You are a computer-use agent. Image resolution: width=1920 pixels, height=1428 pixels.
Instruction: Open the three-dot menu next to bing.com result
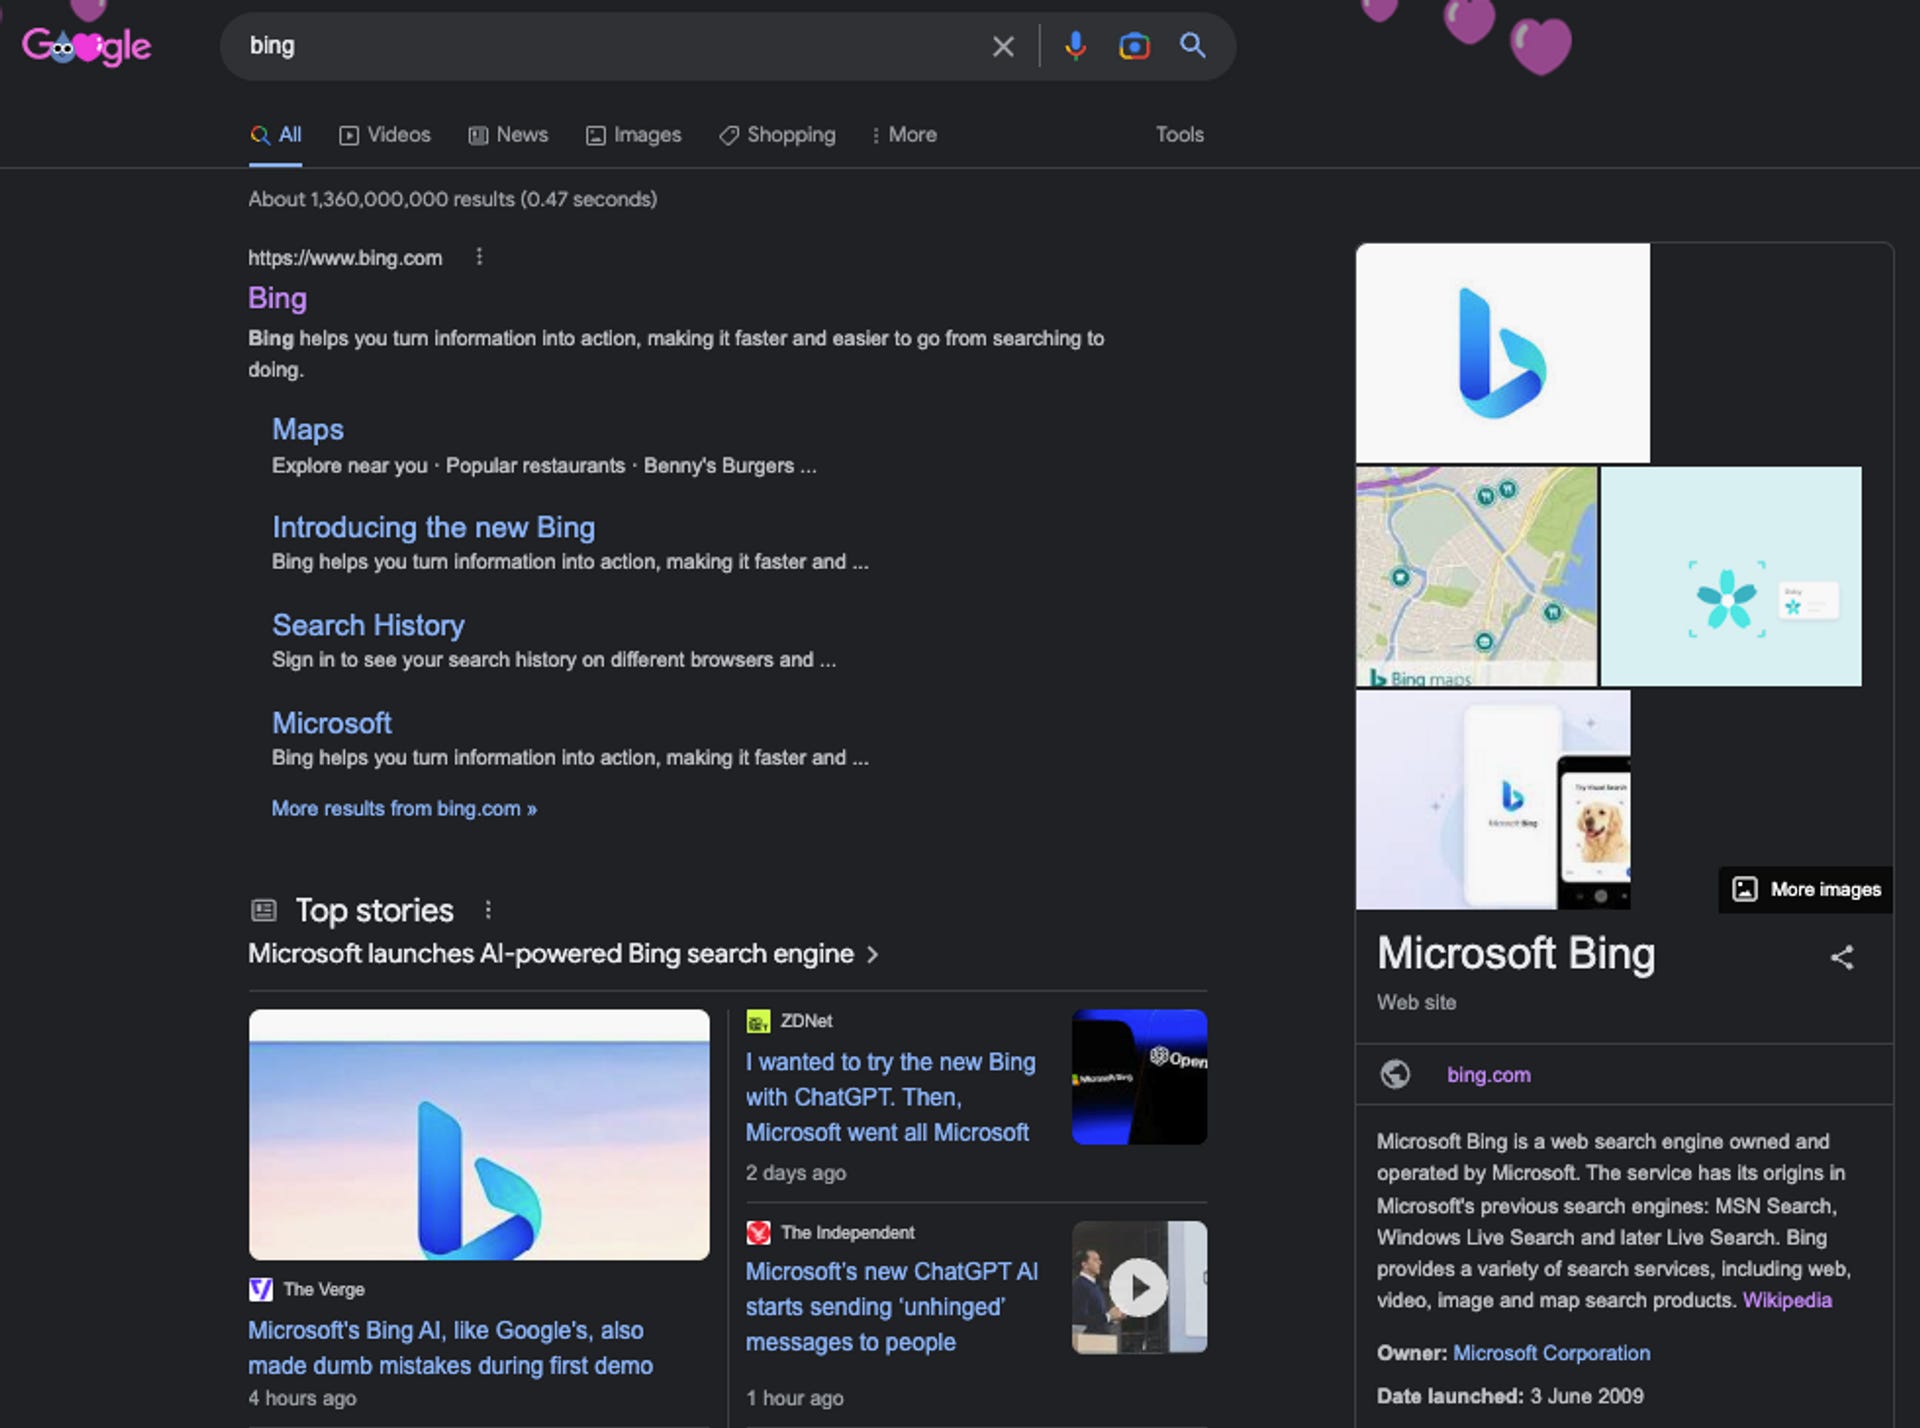tap(479, 257)
